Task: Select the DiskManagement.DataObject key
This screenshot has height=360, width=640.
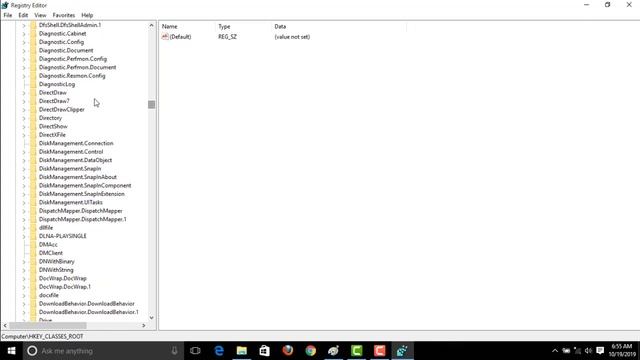Action: (75, 160)
